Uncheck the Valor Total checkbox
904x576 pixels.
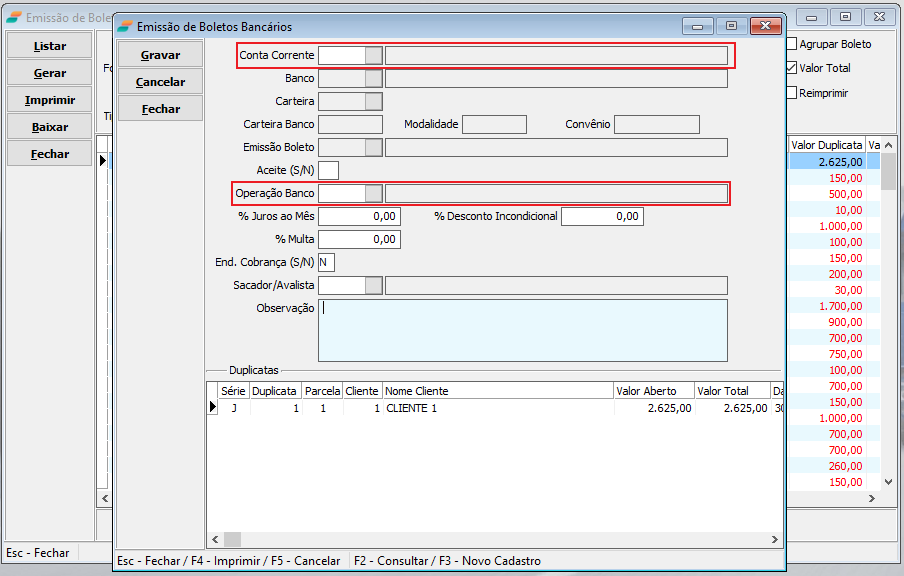click(792, 68)
